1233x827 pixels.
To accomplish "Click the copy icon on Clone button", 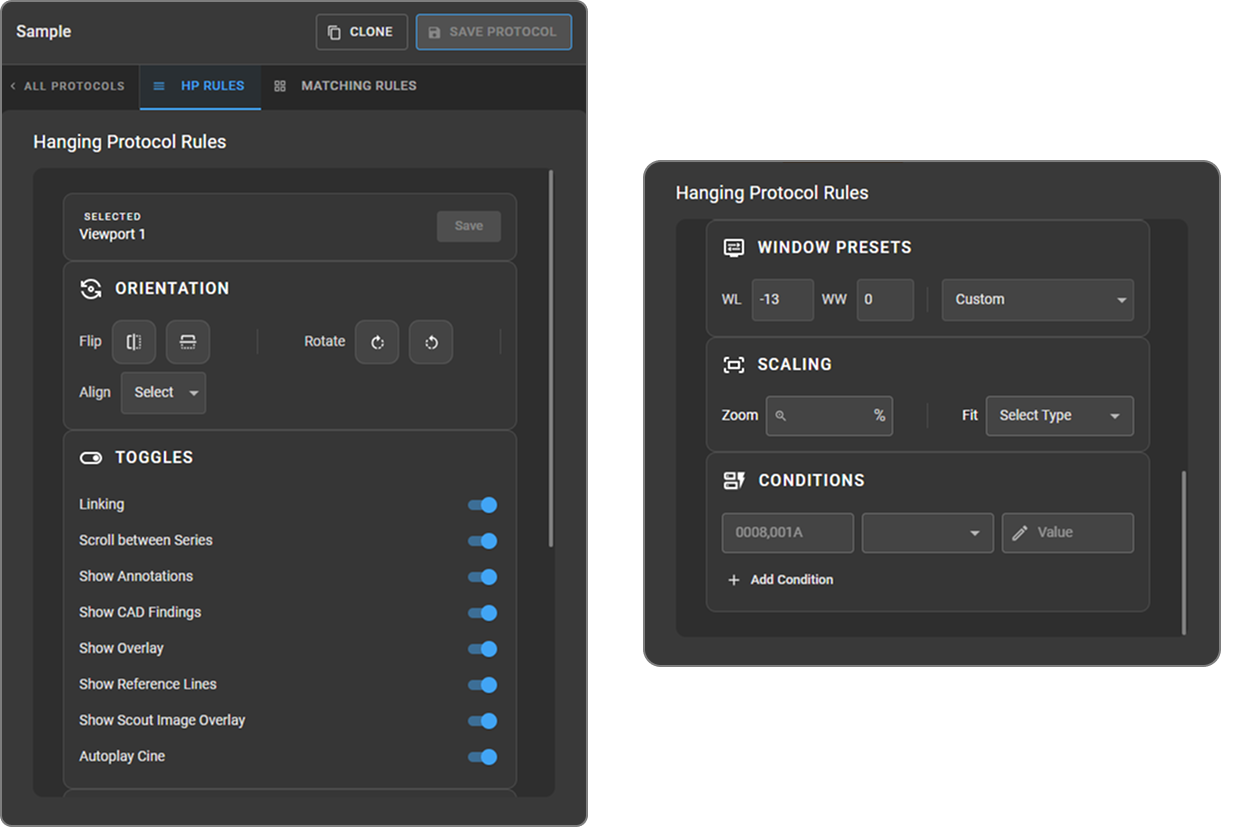I will (334, 32).
